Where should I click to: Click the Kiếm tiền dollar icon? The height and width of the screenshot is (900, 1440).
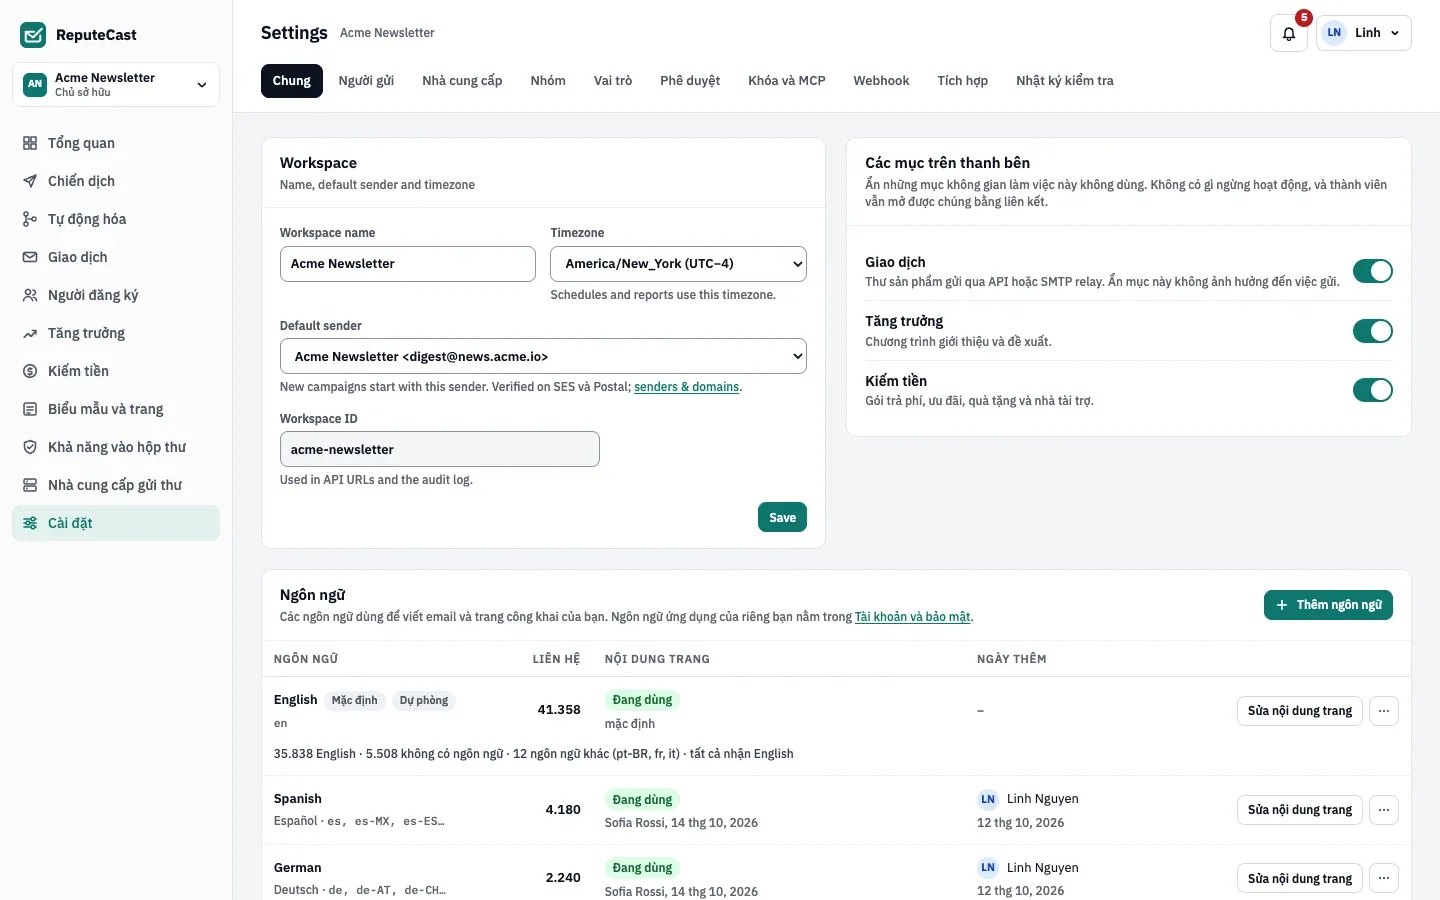tap(30, 371)
